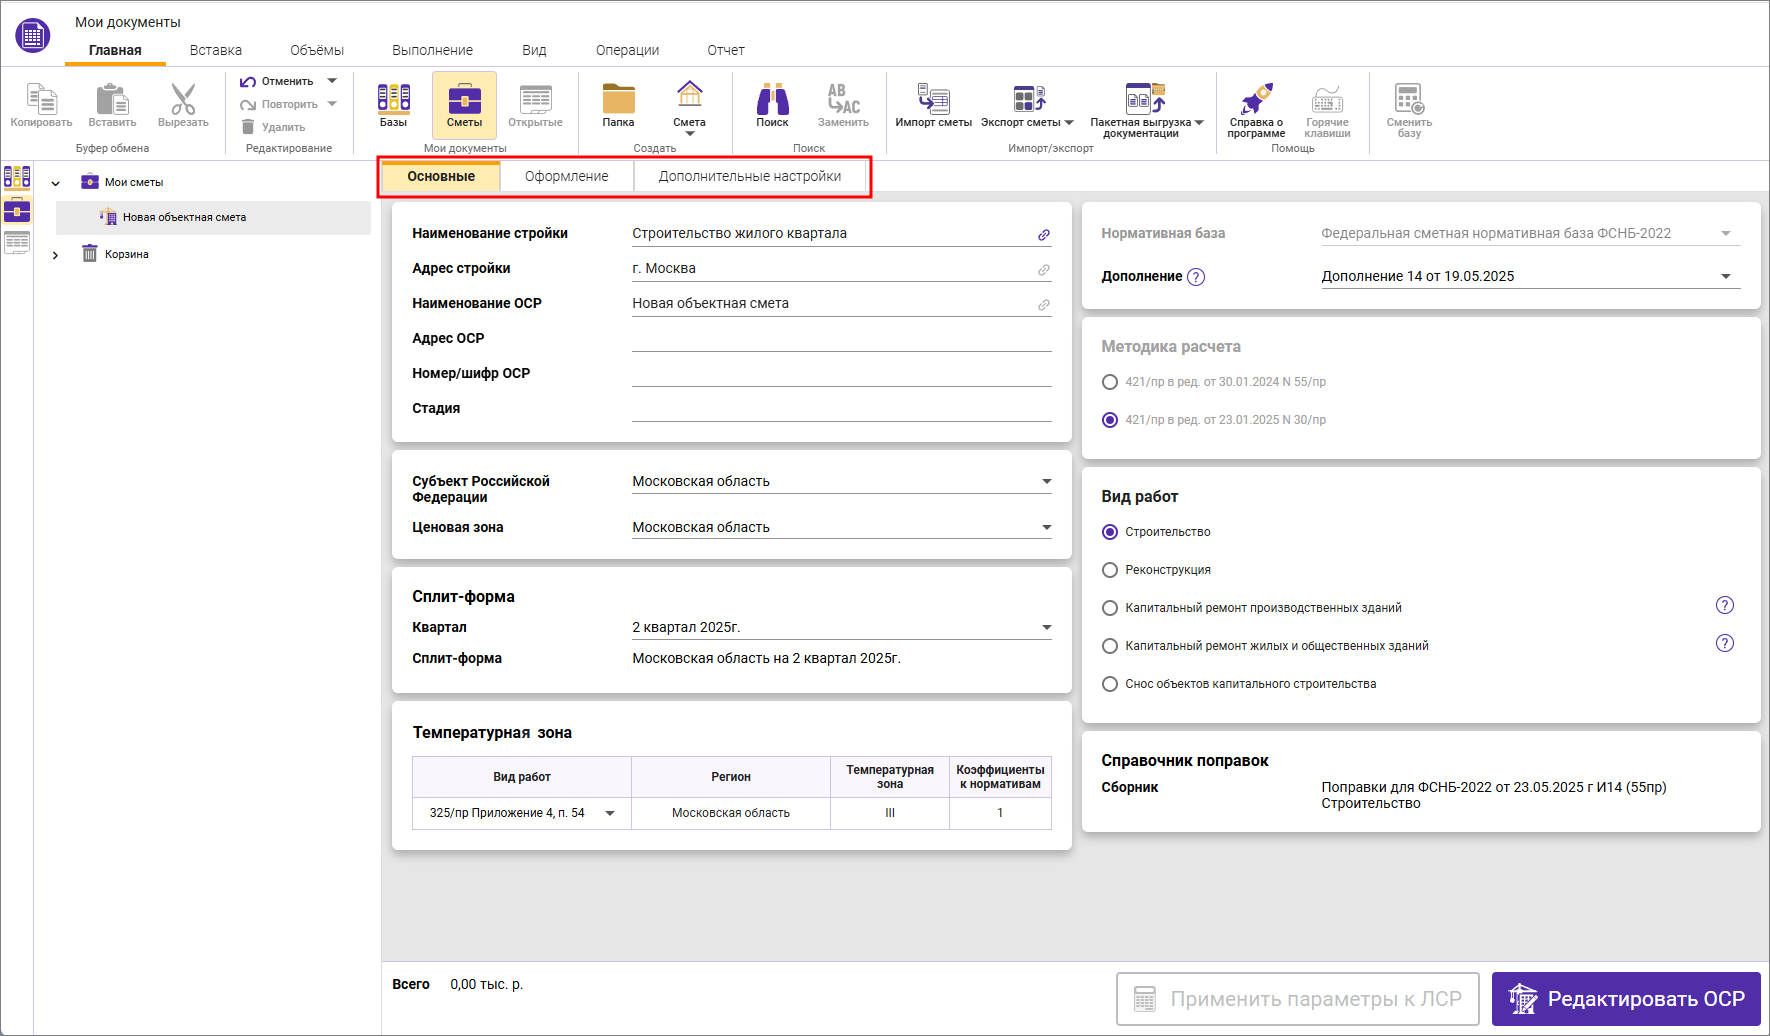1770x1036 pixels.
Task: Click the Редактировать ОСР button
Action: [1625, 998]
